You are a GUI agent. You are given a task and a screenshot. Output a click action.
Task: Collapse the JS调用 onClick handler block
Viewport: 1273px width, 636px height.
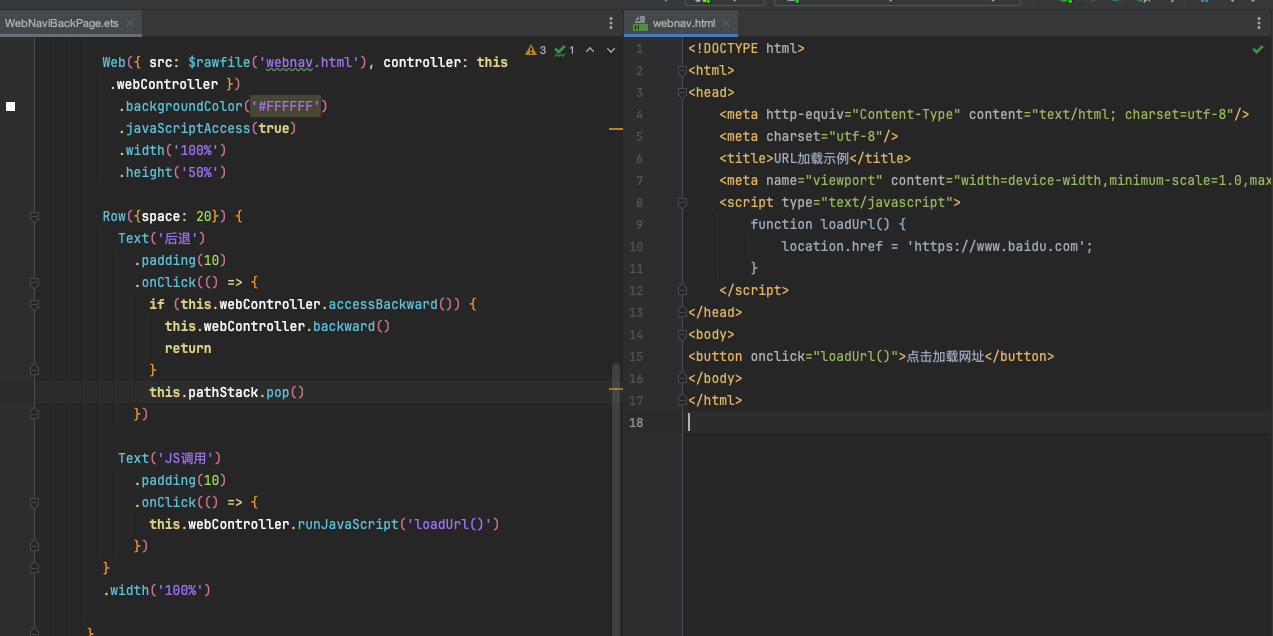35,502
